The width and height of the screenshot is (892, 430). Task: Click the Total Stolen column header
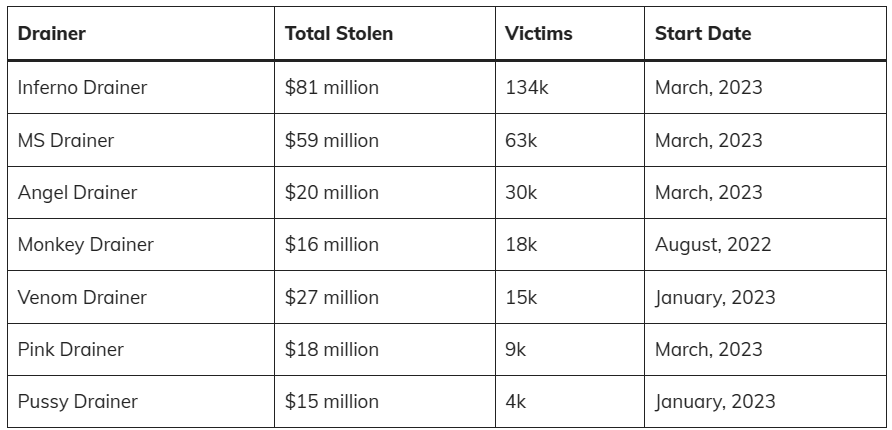[339, 34]
